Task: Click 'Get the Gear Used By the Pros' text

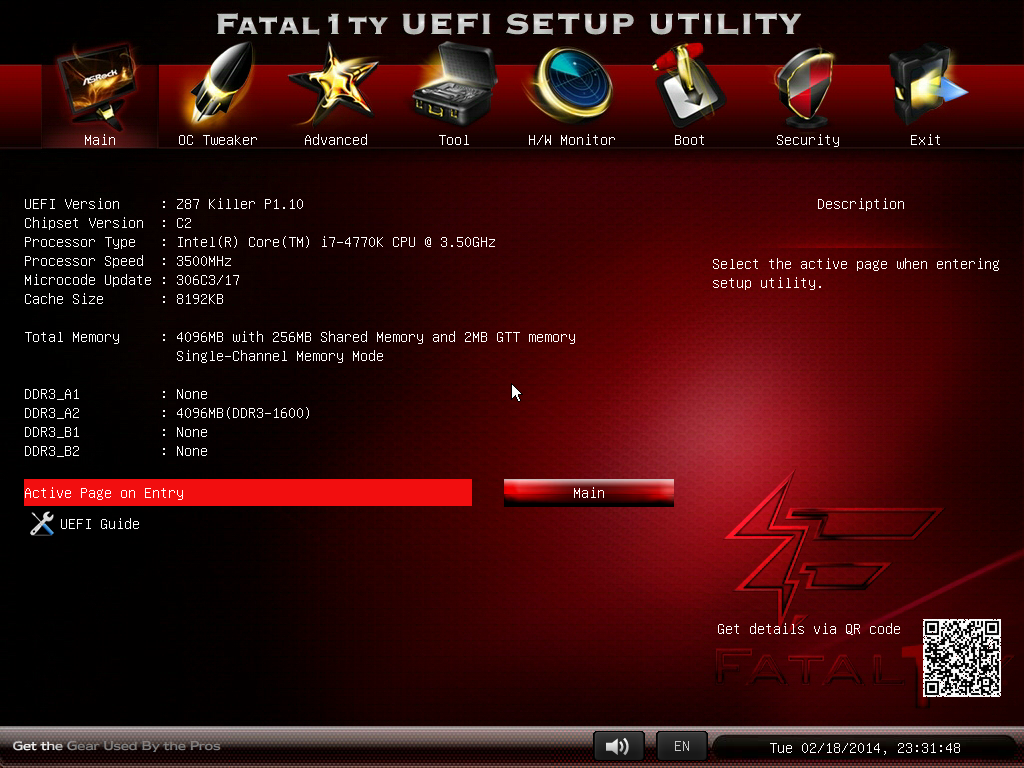Action: 116,746
